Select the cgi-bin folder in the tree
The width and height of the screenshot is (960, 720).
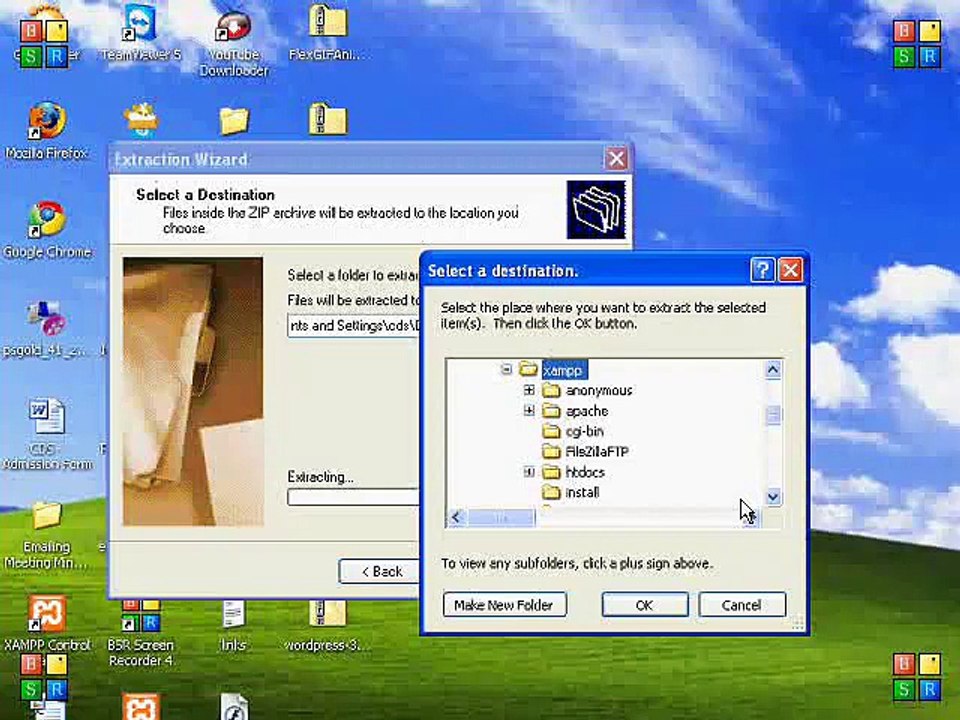pyautogui.click(x=574, y=431)
